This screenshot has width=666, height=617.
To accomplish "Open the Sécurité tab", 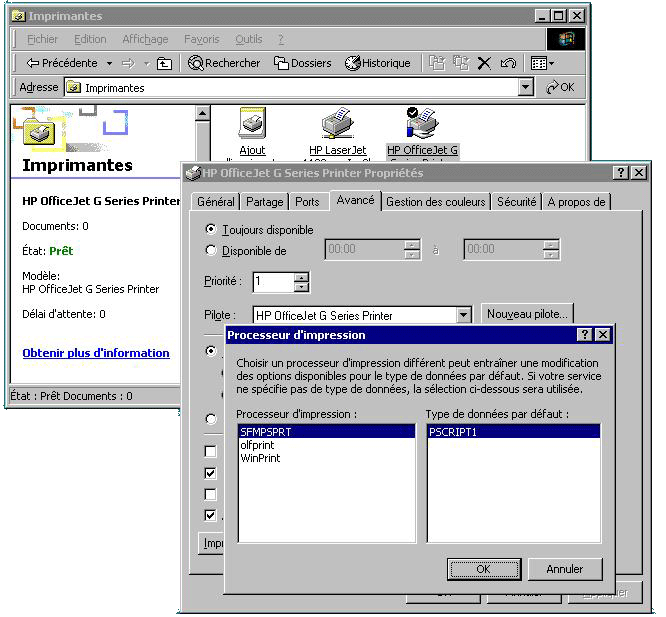I will click(516, 202).
